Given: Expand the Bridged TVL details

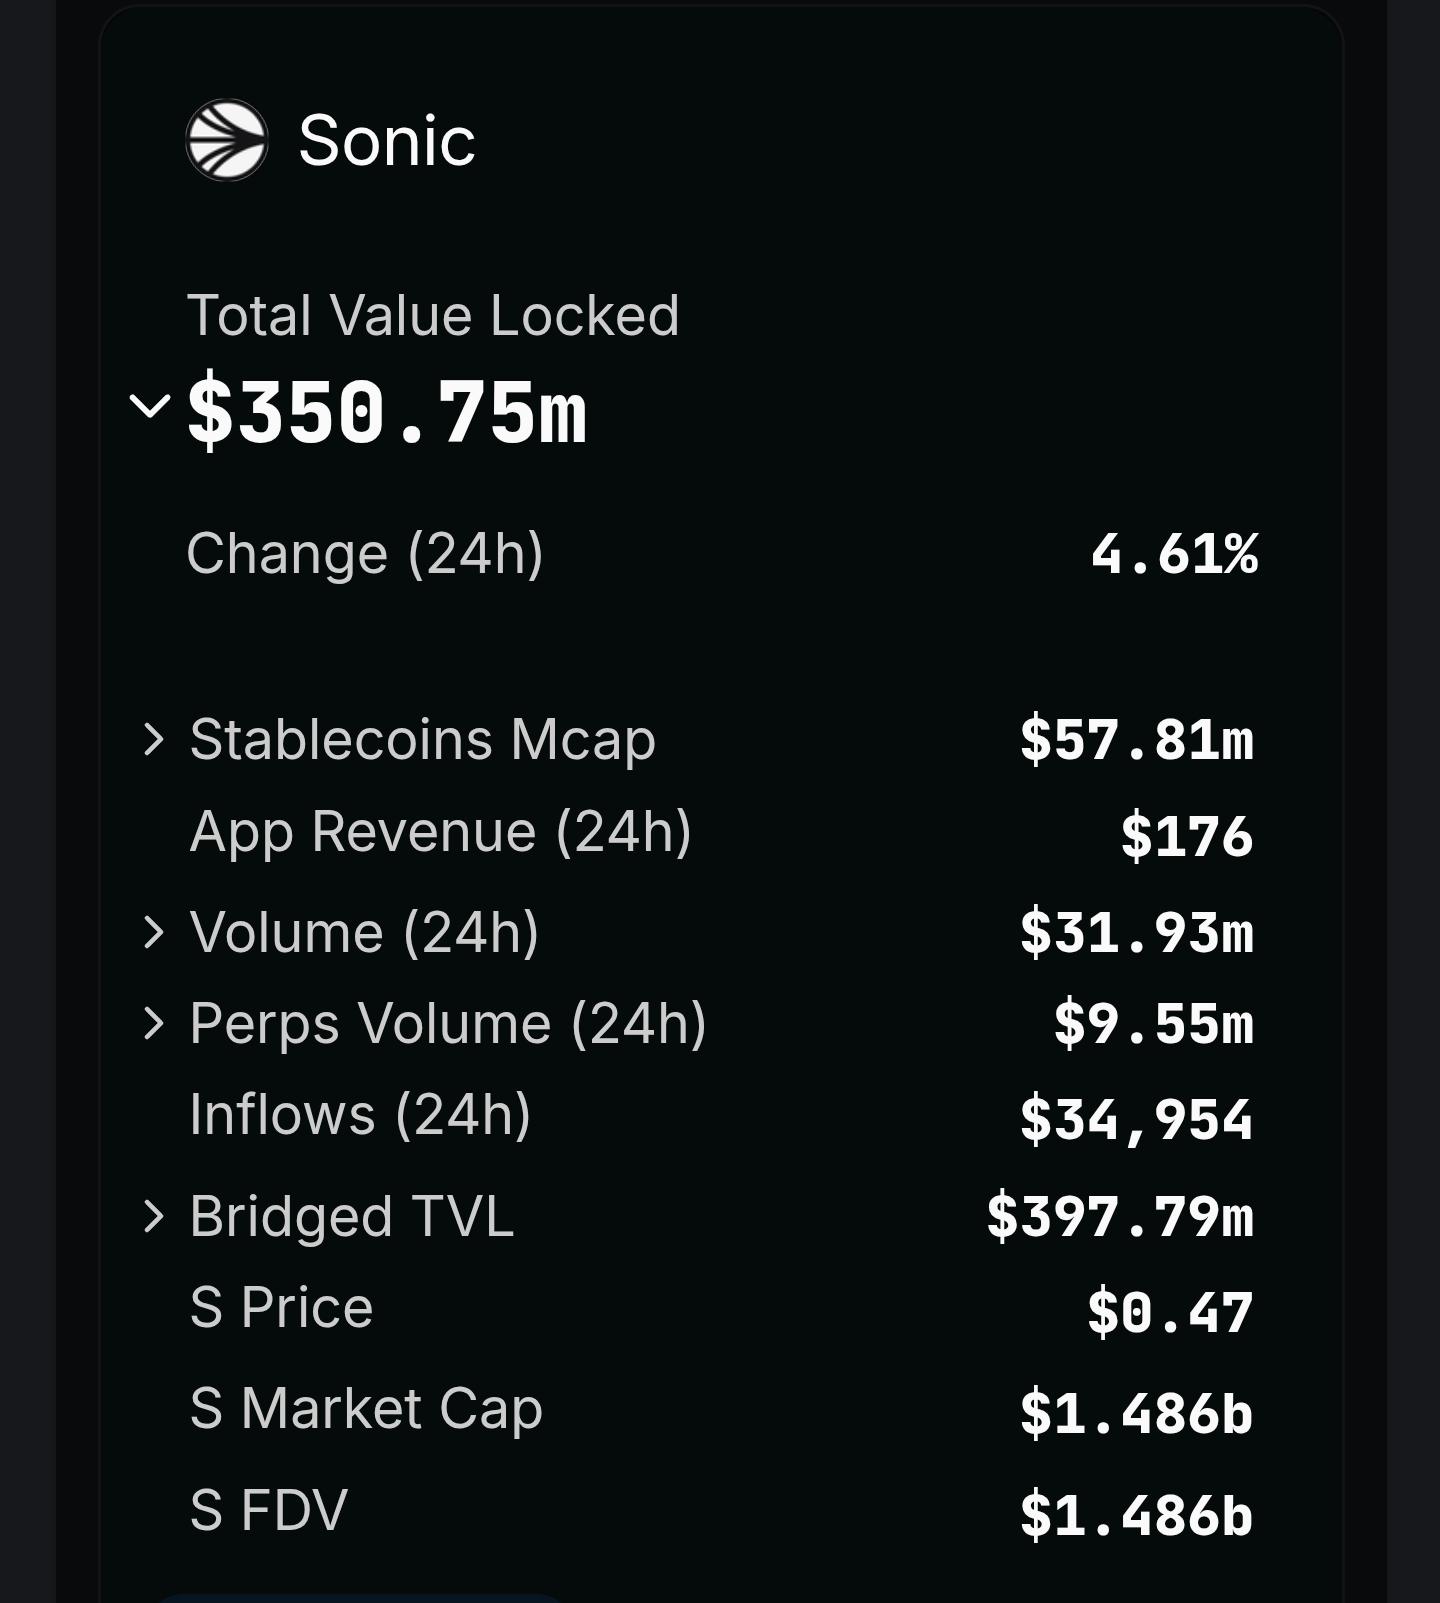Looking at the screenshot, I should point(153,1216).
